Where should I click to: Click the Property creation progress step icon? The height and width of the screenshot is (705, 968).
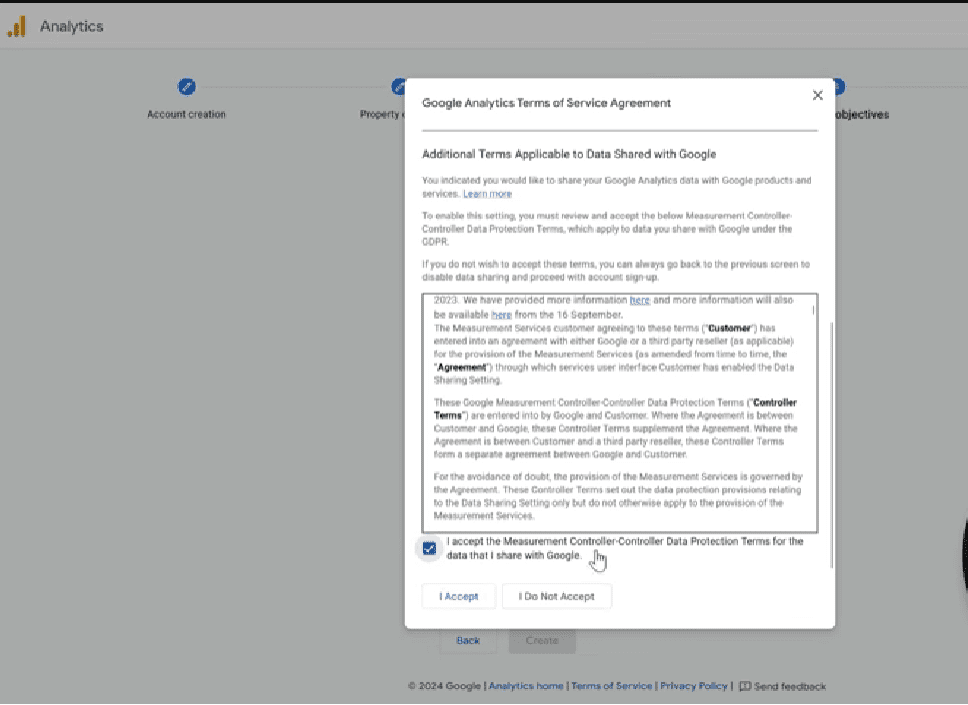(x=396, y=87)
